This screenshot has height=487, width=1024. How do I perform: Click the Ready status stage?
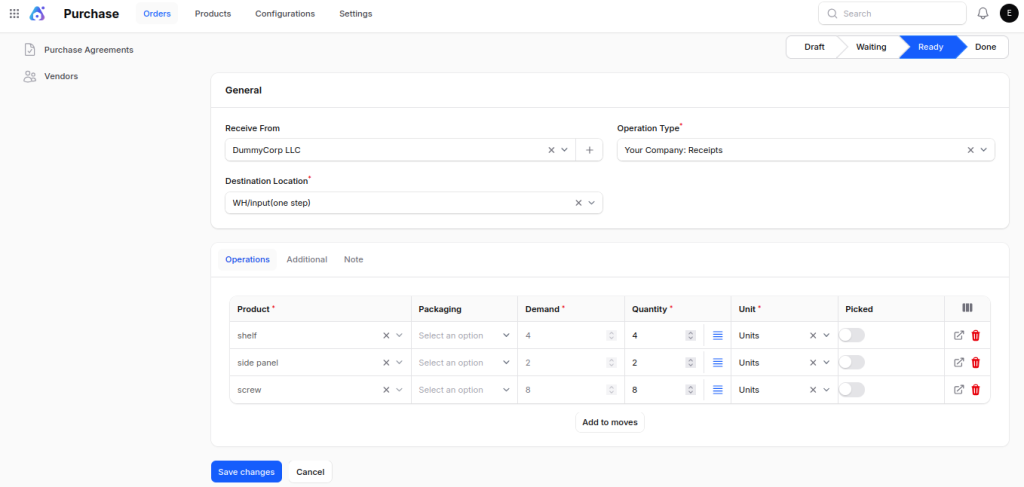[931, 47]
